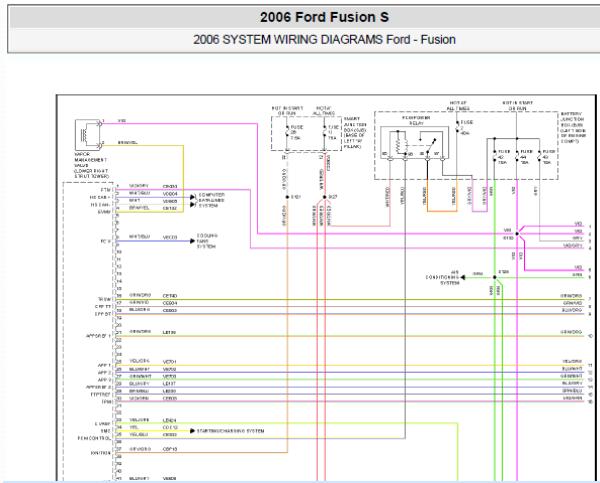Click "HOT IN START OR RUN" above Fuse 28
600x483 pixels.
287,111
